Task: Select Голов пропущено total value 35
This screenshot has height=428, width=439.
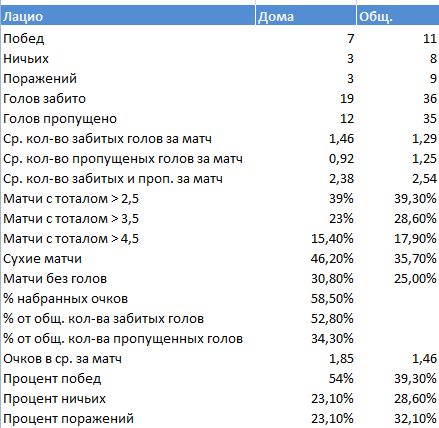Action: click(x=430, y=119)
